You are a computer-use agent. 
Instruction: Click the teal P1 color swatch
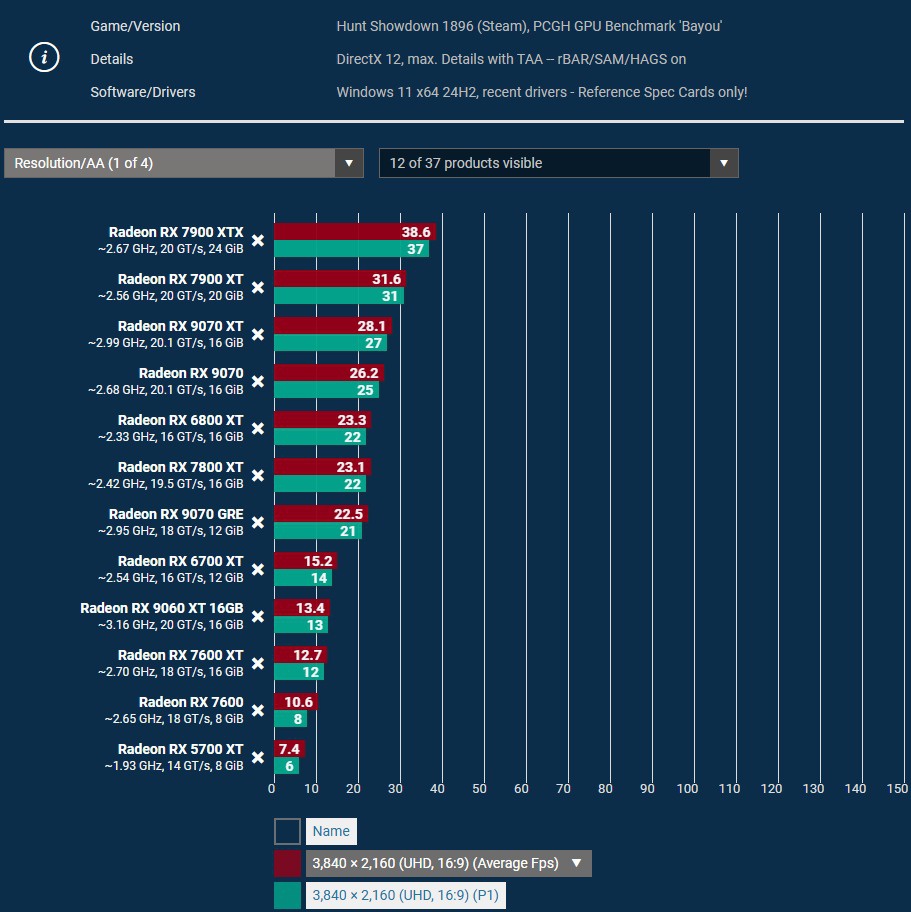[287, 895]
